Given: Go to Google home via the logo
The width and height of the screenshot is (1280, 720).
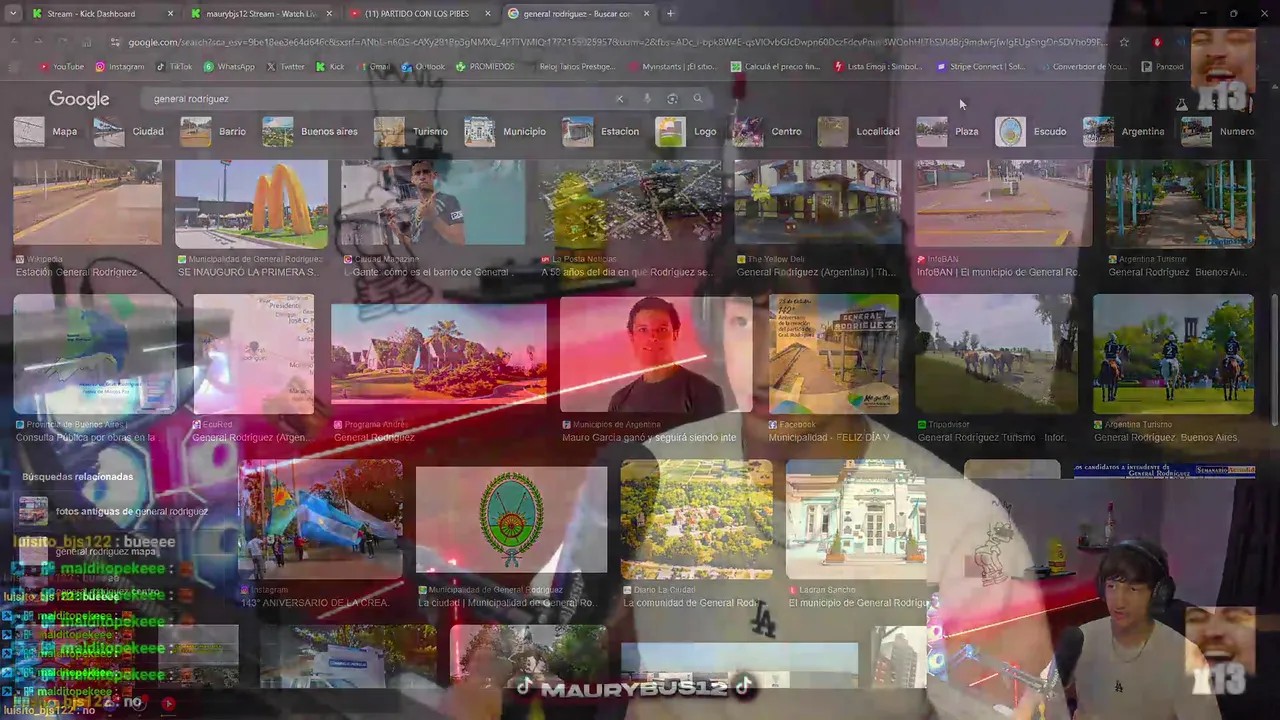Looking at the screenshot, I should coord(79,99).
